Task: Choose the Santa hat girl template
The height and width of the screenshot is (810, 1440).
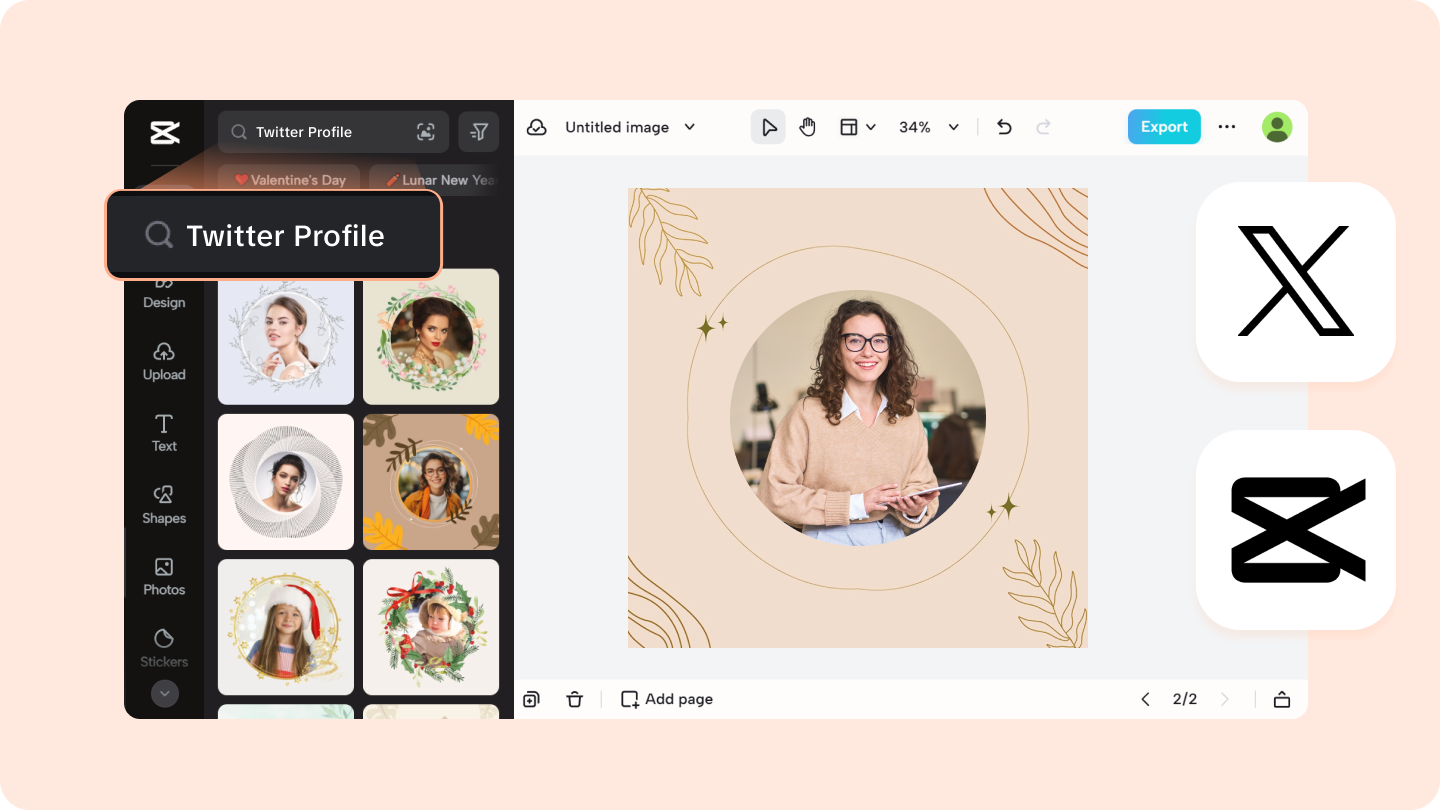Action: pyautogui.click(x=286, y=627)
